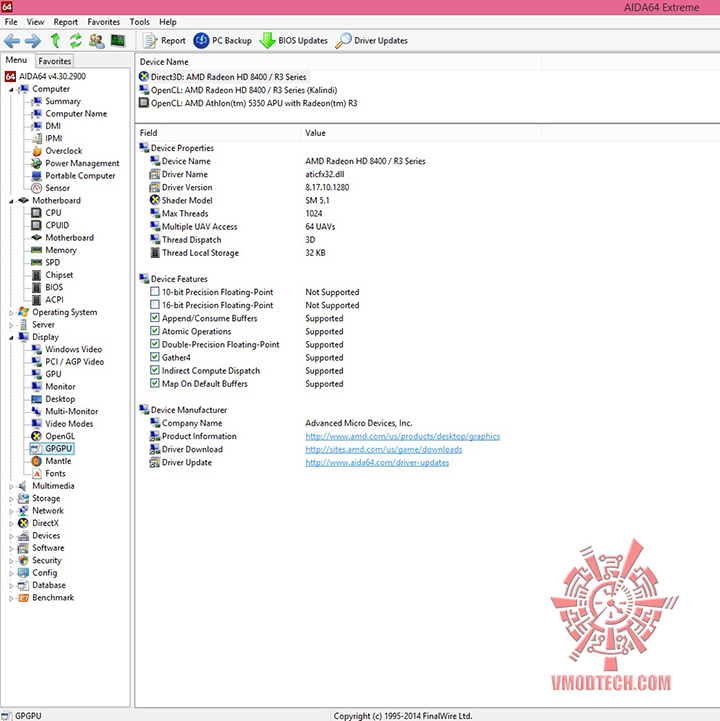Select Windows Video under Display
720x721 pixels.
73,349
